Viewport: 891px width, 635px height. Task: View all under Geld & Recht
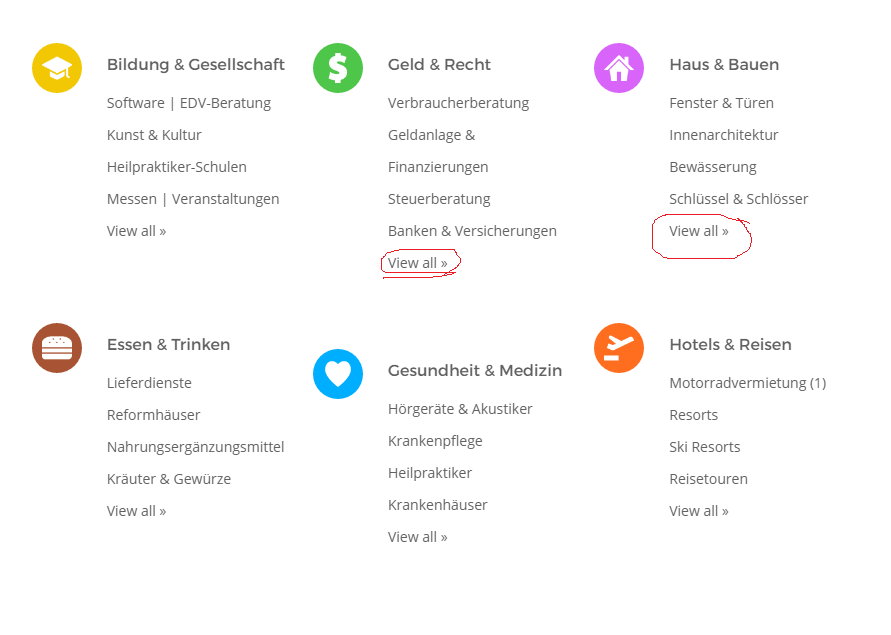418,263
